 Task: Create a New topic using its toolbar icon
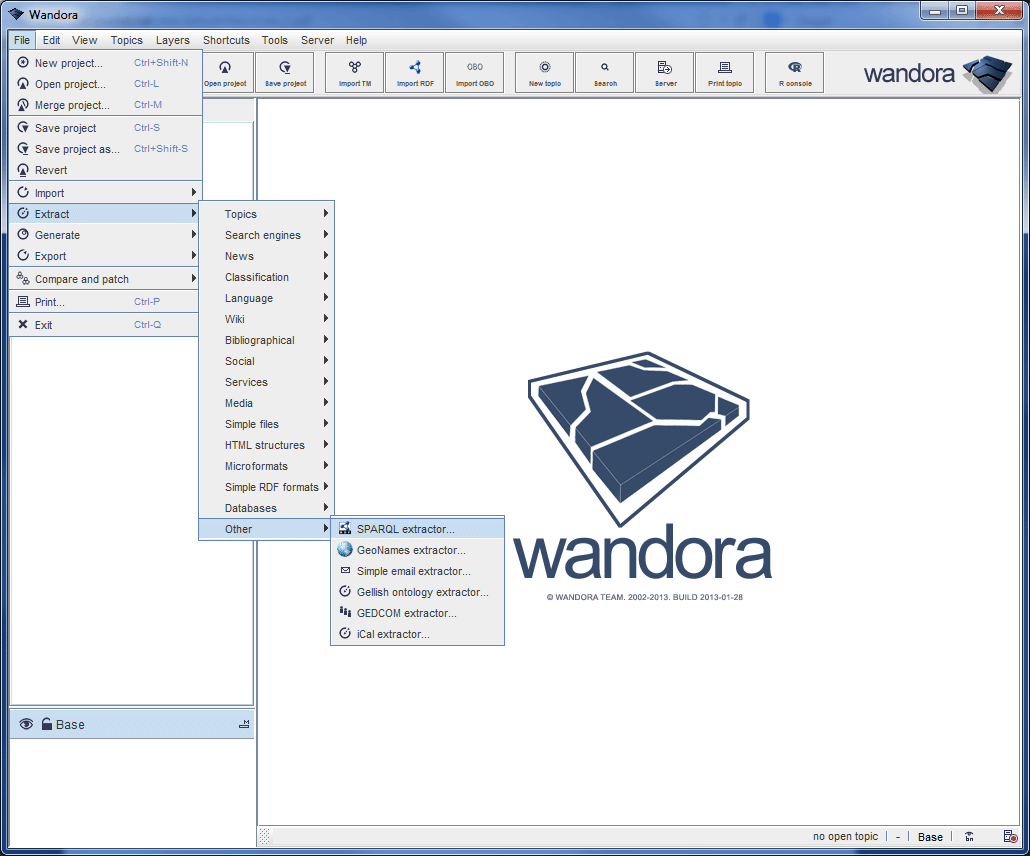543,72
